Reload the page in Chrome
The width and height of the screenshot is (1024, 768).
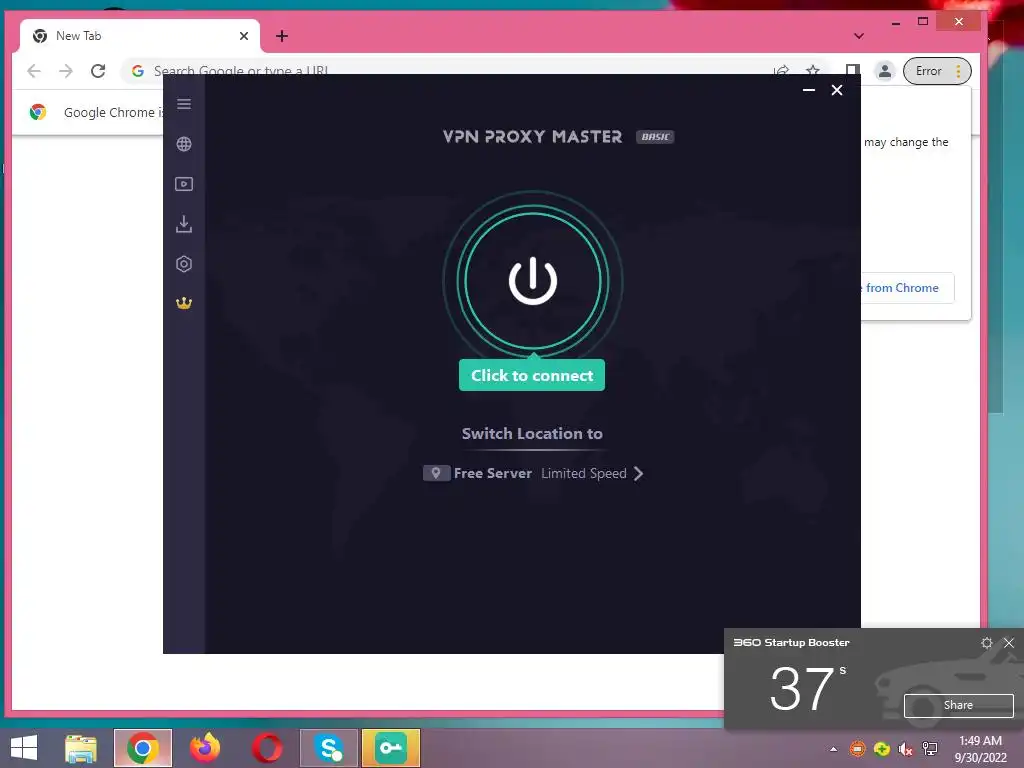pos(98,71)
